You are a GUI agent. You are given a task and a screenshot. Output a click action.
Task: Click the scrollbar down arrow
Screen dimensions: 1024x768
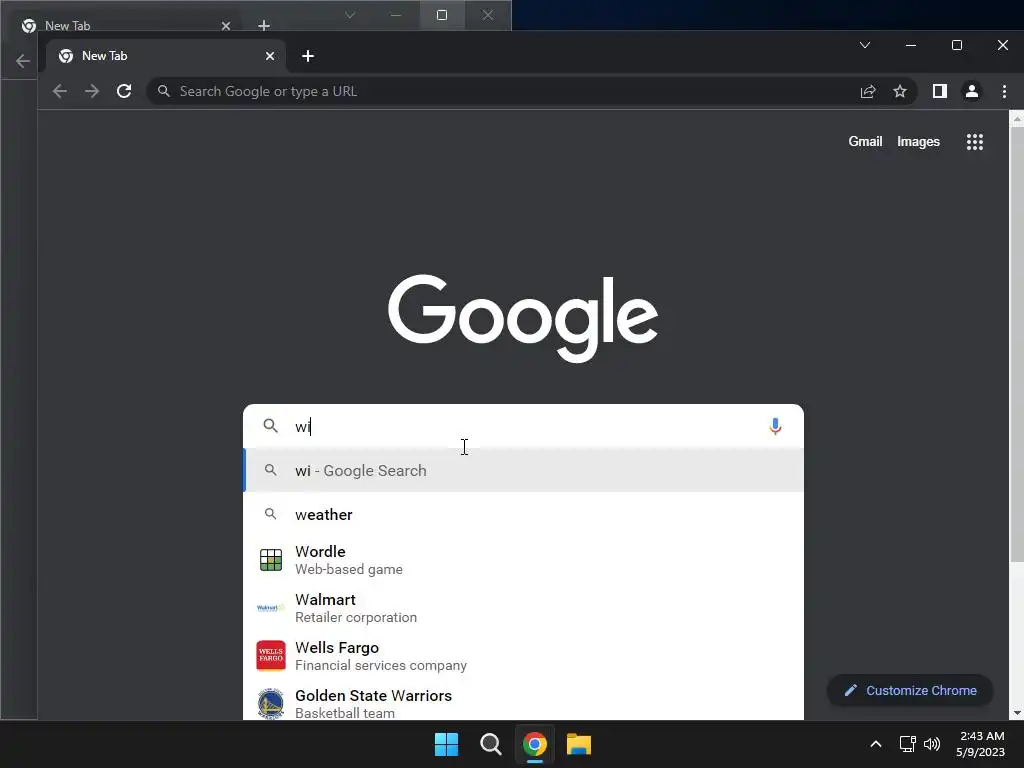tap(1016, 713)
